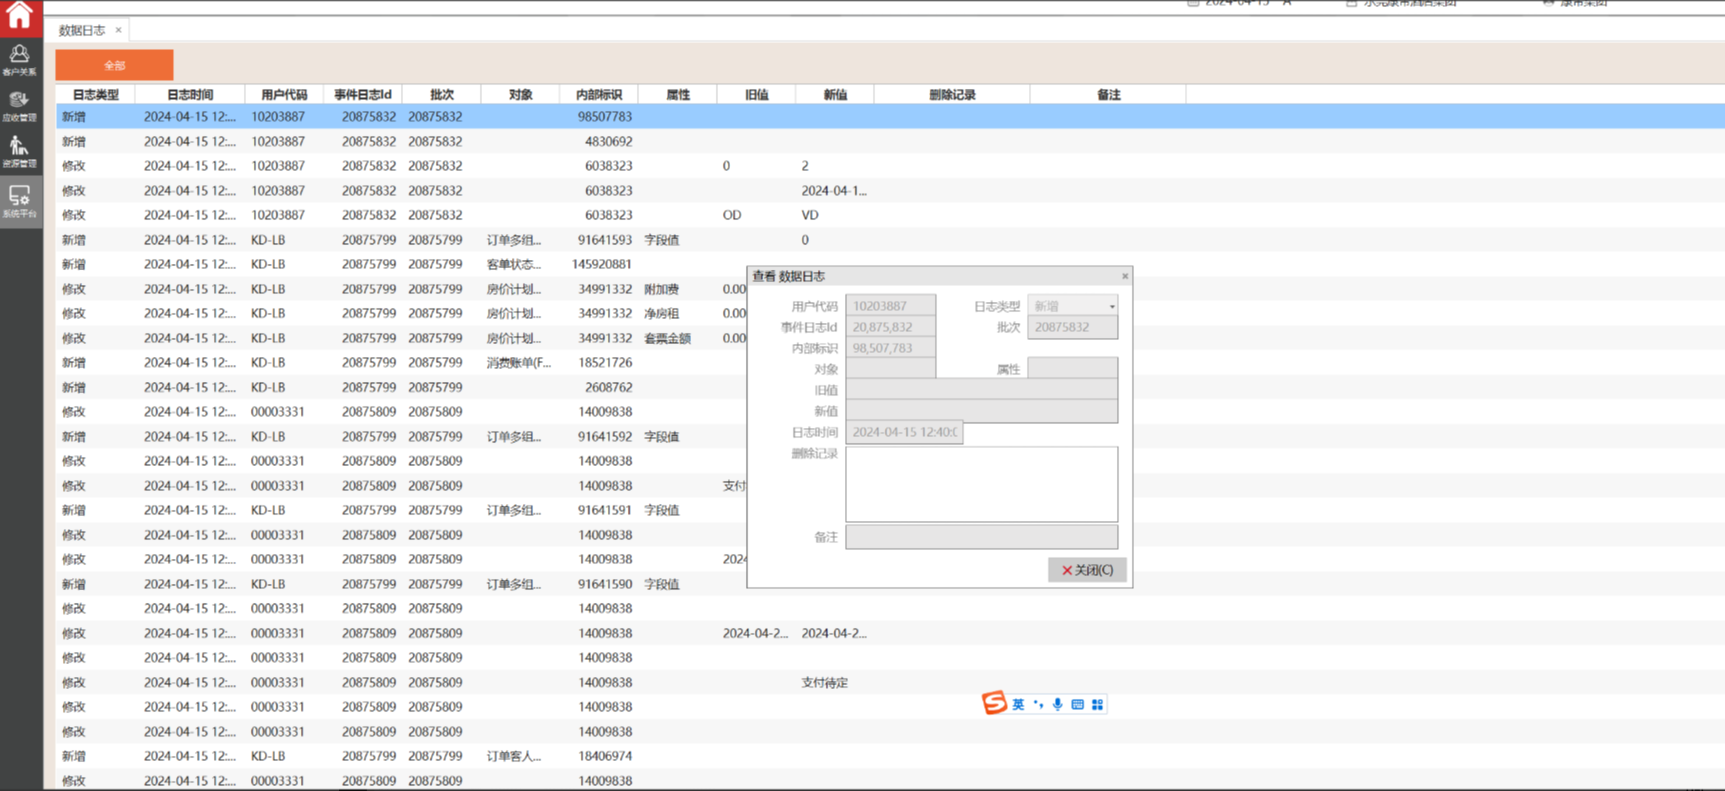1725x791 pixels.
Task: Click the orange 全部 filter button
Action: click(x=114, y=65)
